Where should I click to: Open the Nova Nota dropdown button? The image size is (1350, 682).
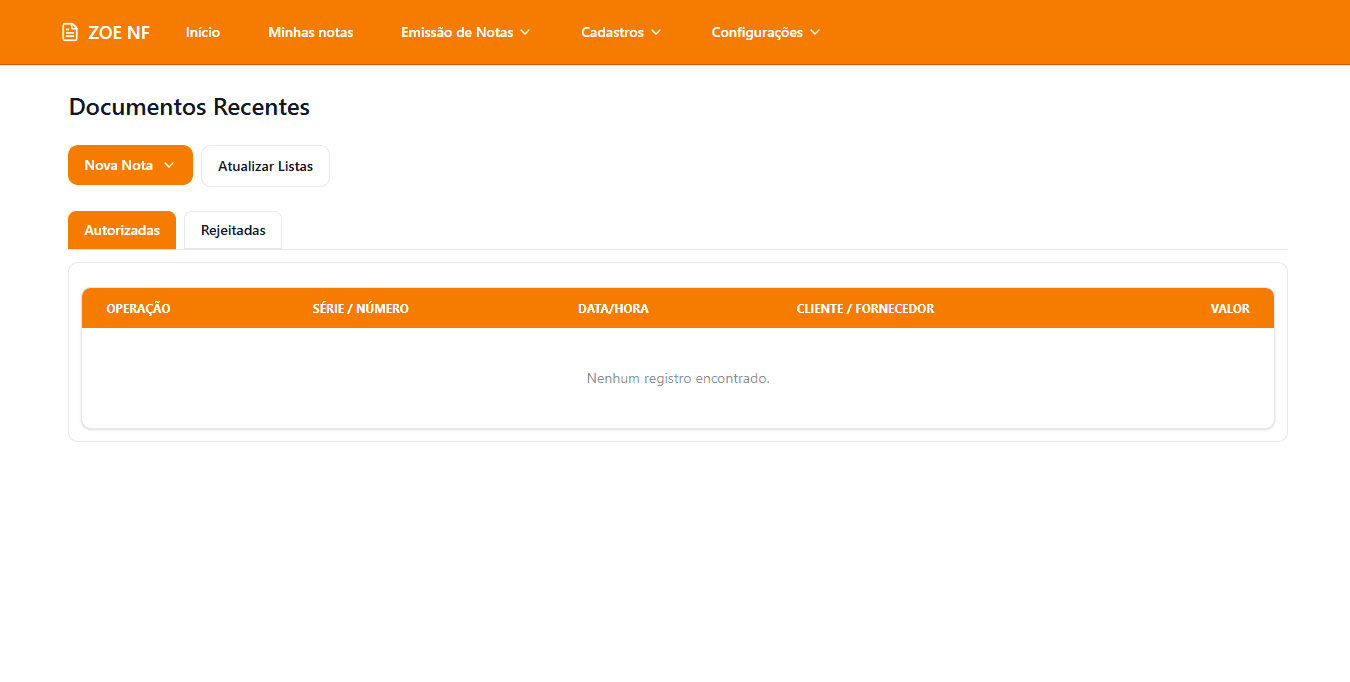tap(130, 165)
